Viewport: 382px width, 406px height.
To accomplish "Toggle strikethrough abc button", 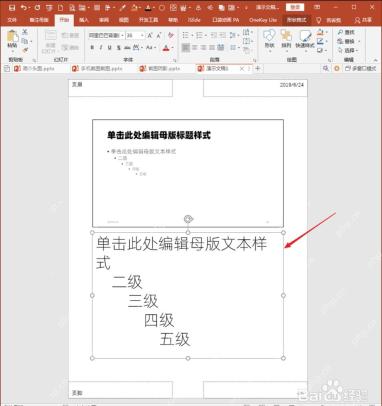I will (127, 48).
